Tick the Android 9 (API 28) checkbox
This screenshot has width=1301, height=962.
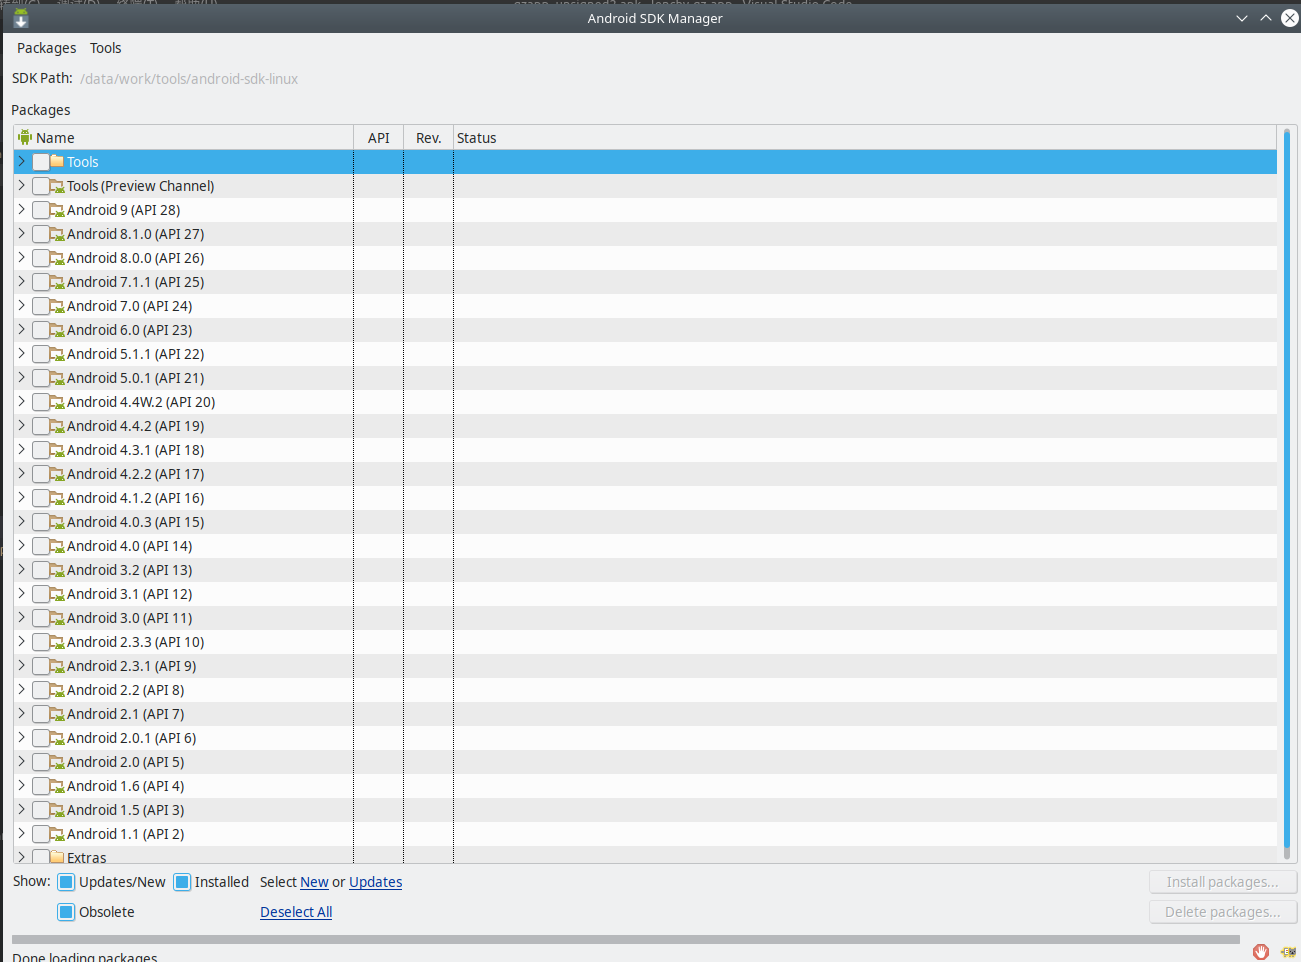[40, 210]
